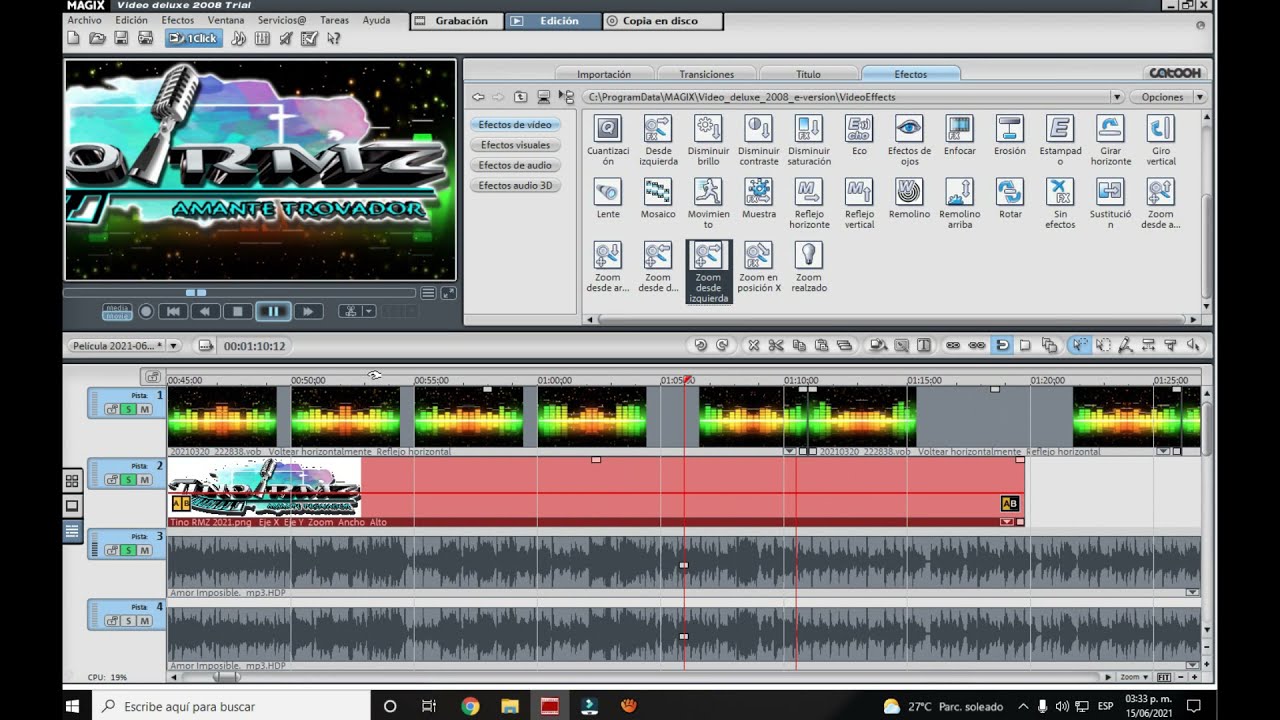This screenshot has height=720, width=1280.
Task: Select the Eco effect icon
Action: [859, 128]
